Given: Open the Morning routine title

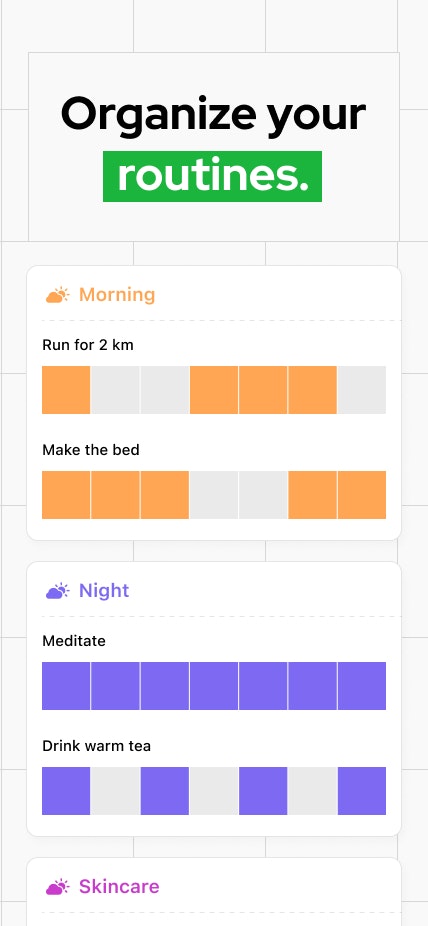Looking at the screenshot, I should [117, 295].
